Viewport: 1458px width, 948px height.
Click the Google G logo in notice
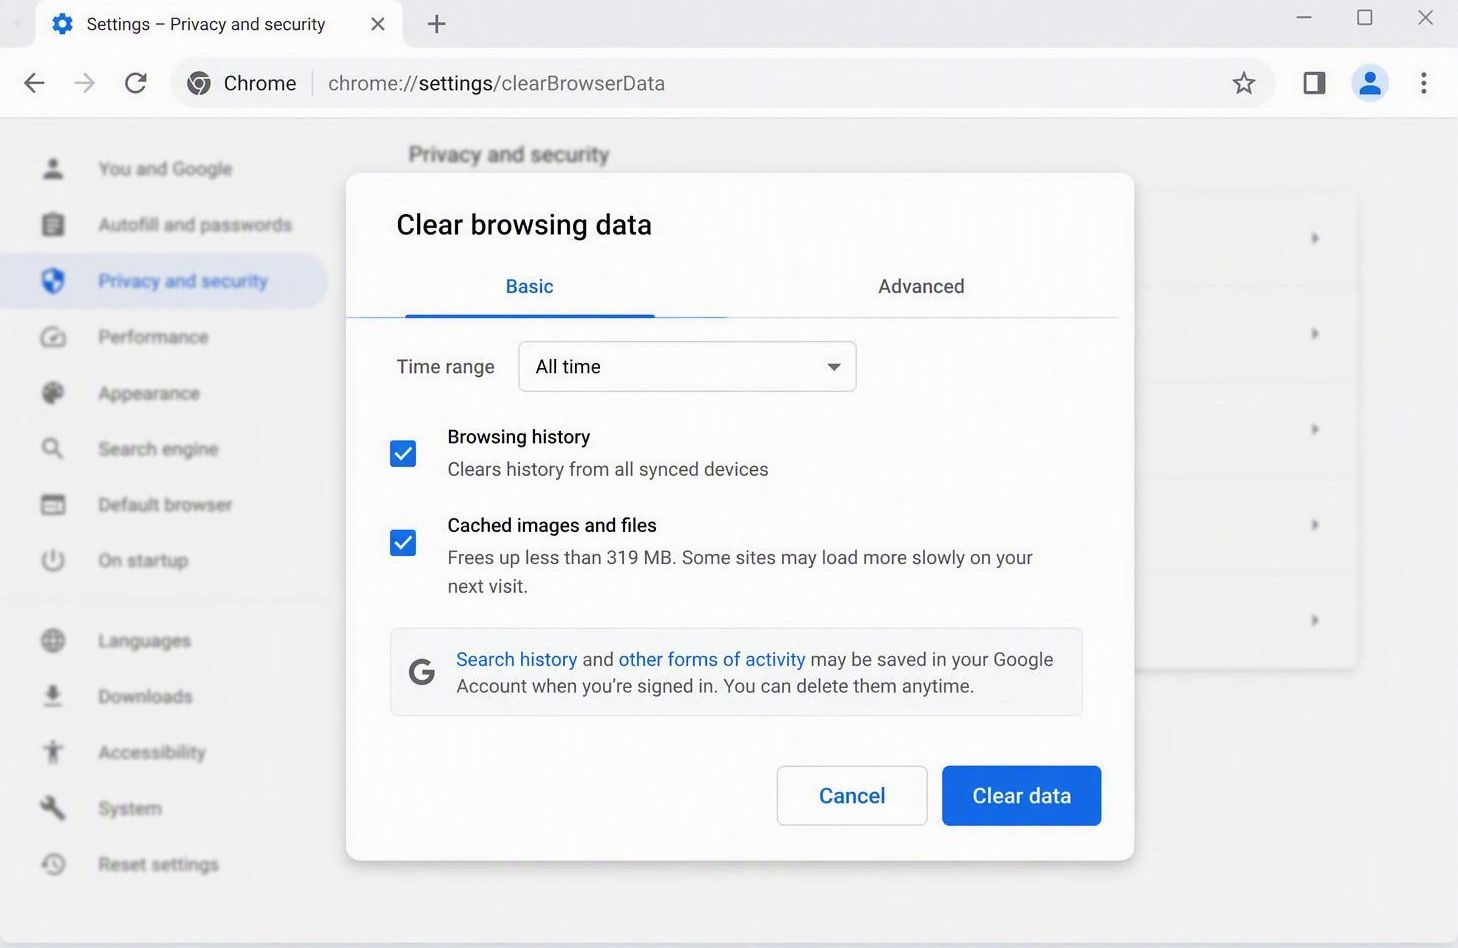422,672
